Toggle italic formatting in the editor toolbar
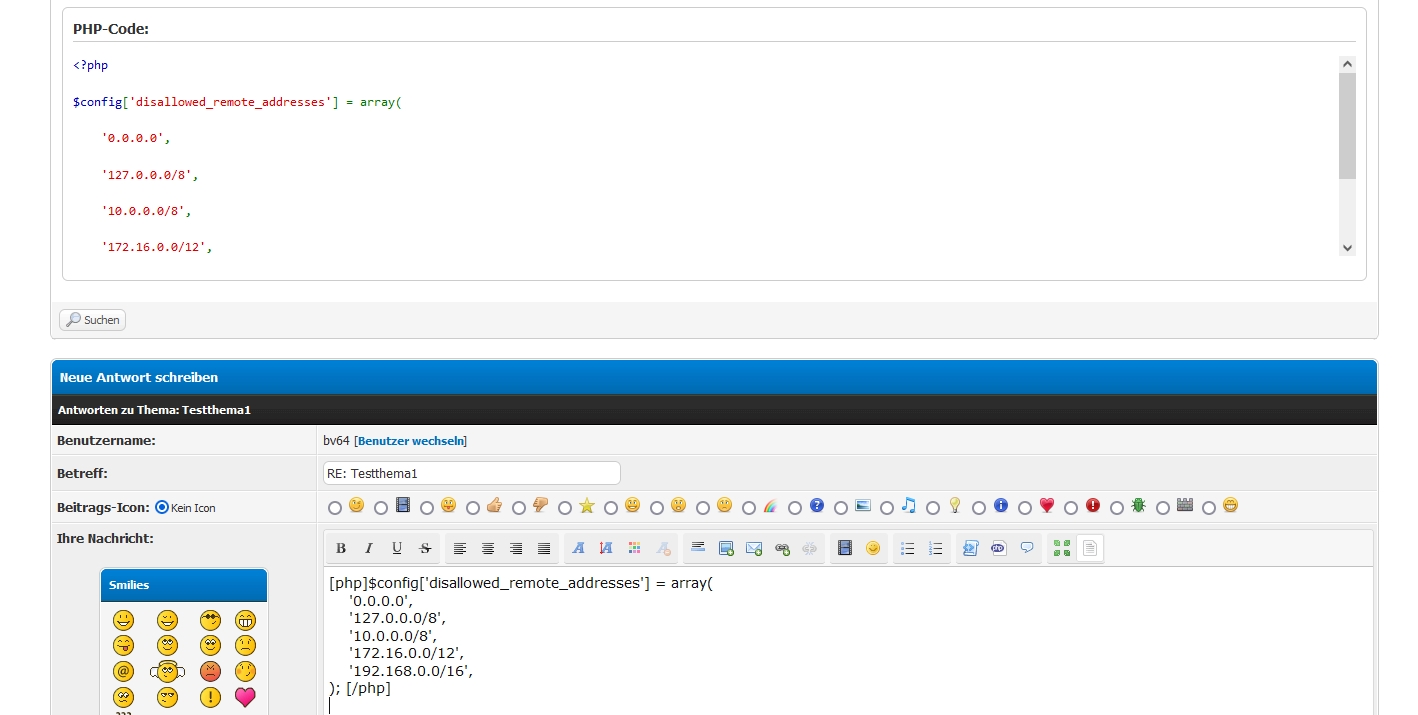Image resolution: width=1418 pixels, height=715 pixels. (369, 548)
